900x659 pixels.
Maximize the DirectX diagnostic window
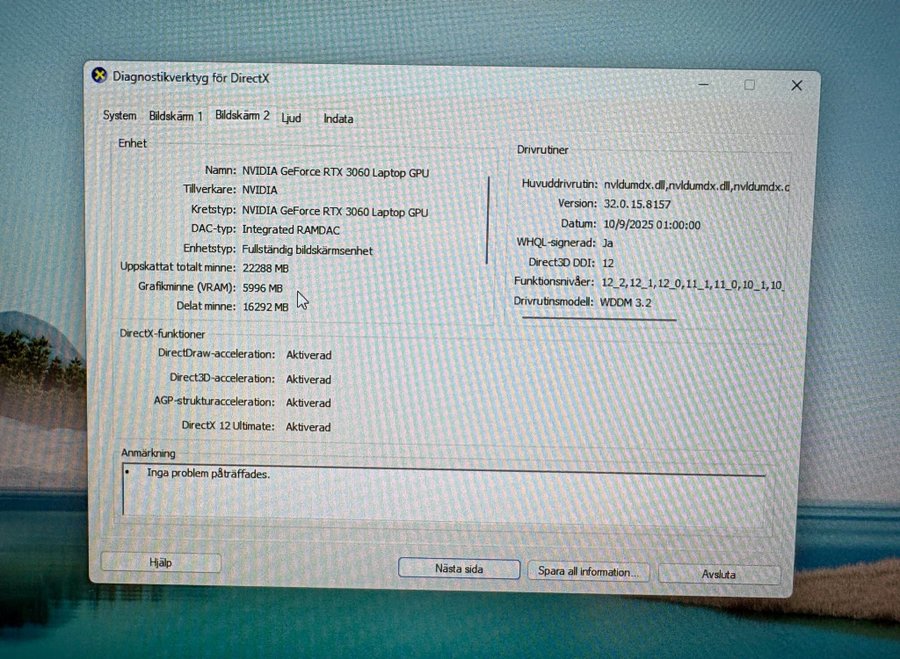[x=749, y=85]
